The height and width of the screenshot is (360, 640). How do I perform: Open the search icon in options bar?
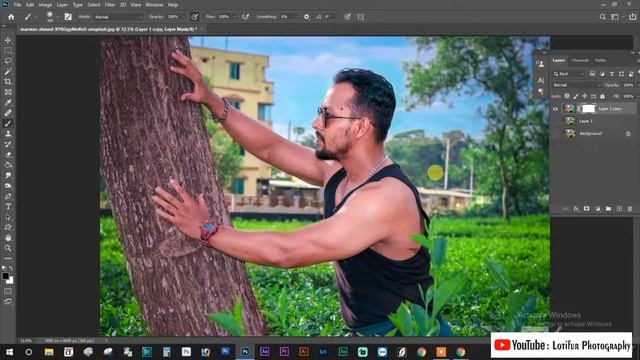click(x=602, y=17)
